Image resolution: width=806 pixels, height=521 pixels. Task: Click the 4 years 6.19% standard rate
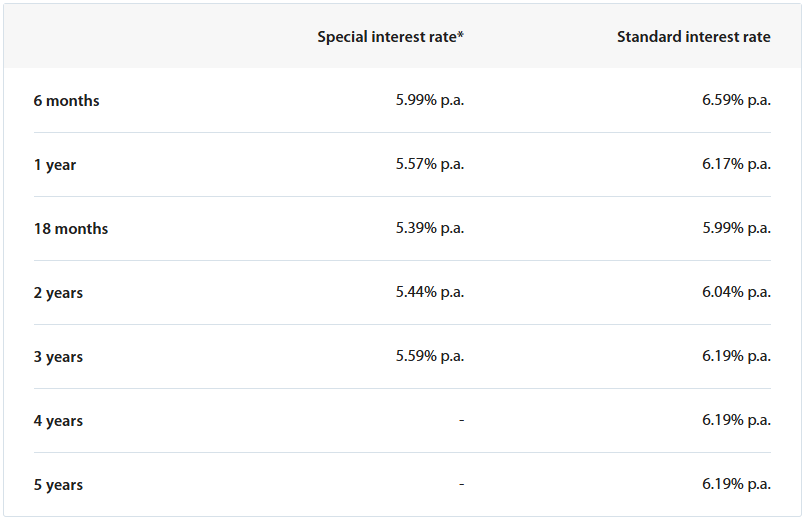(736, 420)
